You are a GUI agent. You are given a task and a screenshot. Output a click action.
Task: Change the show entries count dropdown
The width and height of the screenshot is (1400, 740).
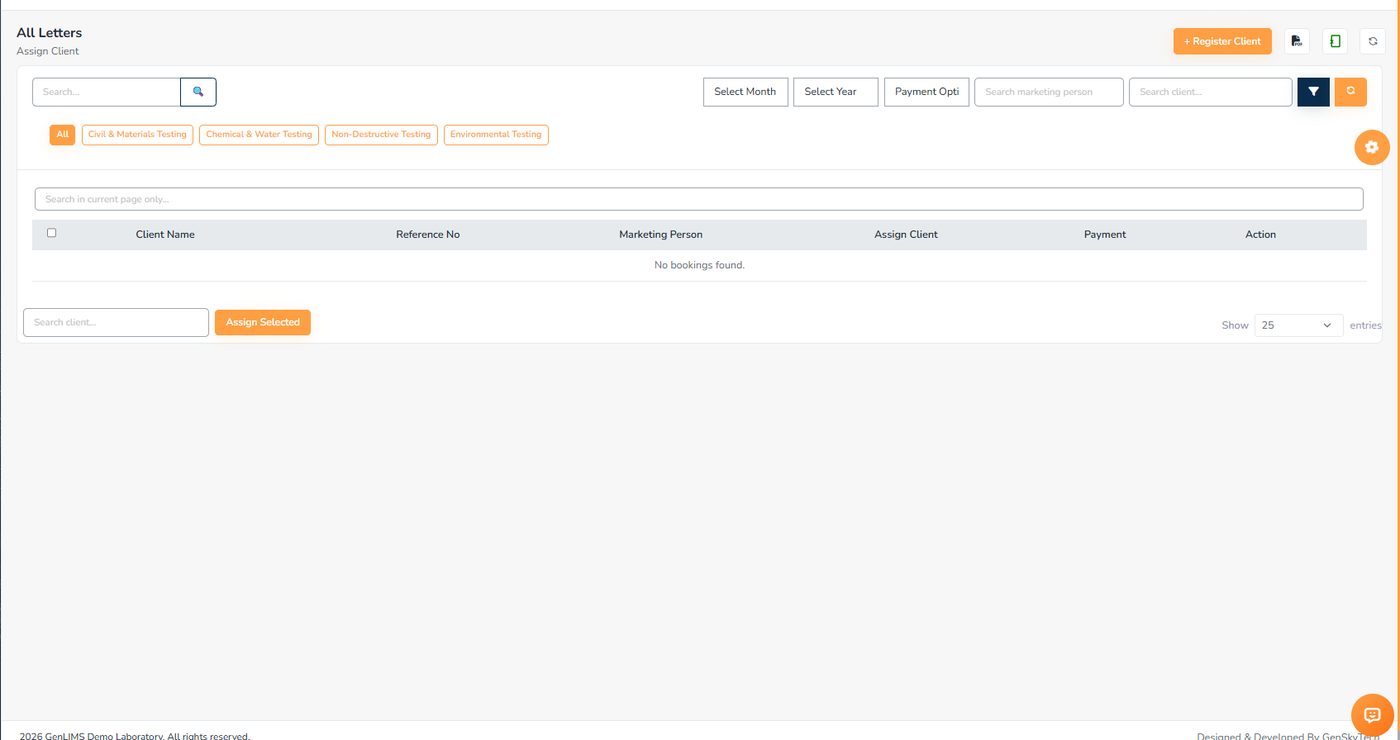pos(1299,325)
